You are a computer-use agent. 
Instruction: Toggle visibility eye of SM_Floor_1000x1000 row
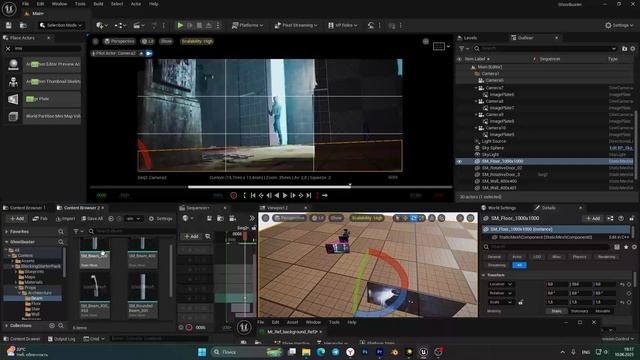tap(459, 162)
